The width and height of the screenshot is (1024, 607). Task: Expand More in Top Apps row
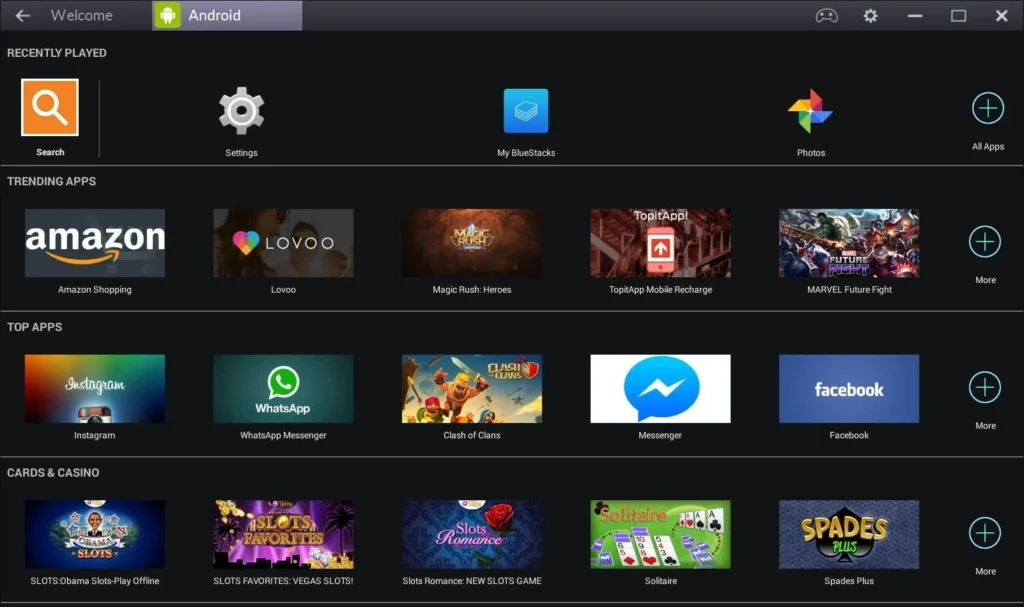985,387
